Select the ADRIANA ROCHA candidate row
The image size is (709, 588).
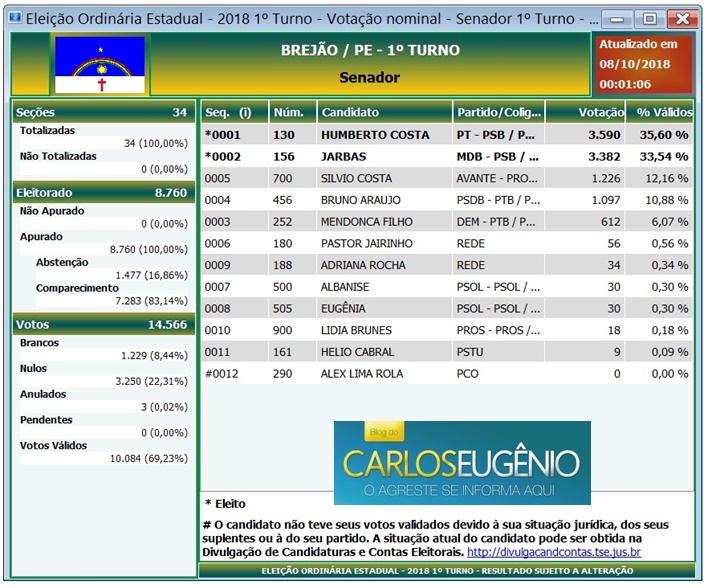pyautogui.click(x=447, y=265)
